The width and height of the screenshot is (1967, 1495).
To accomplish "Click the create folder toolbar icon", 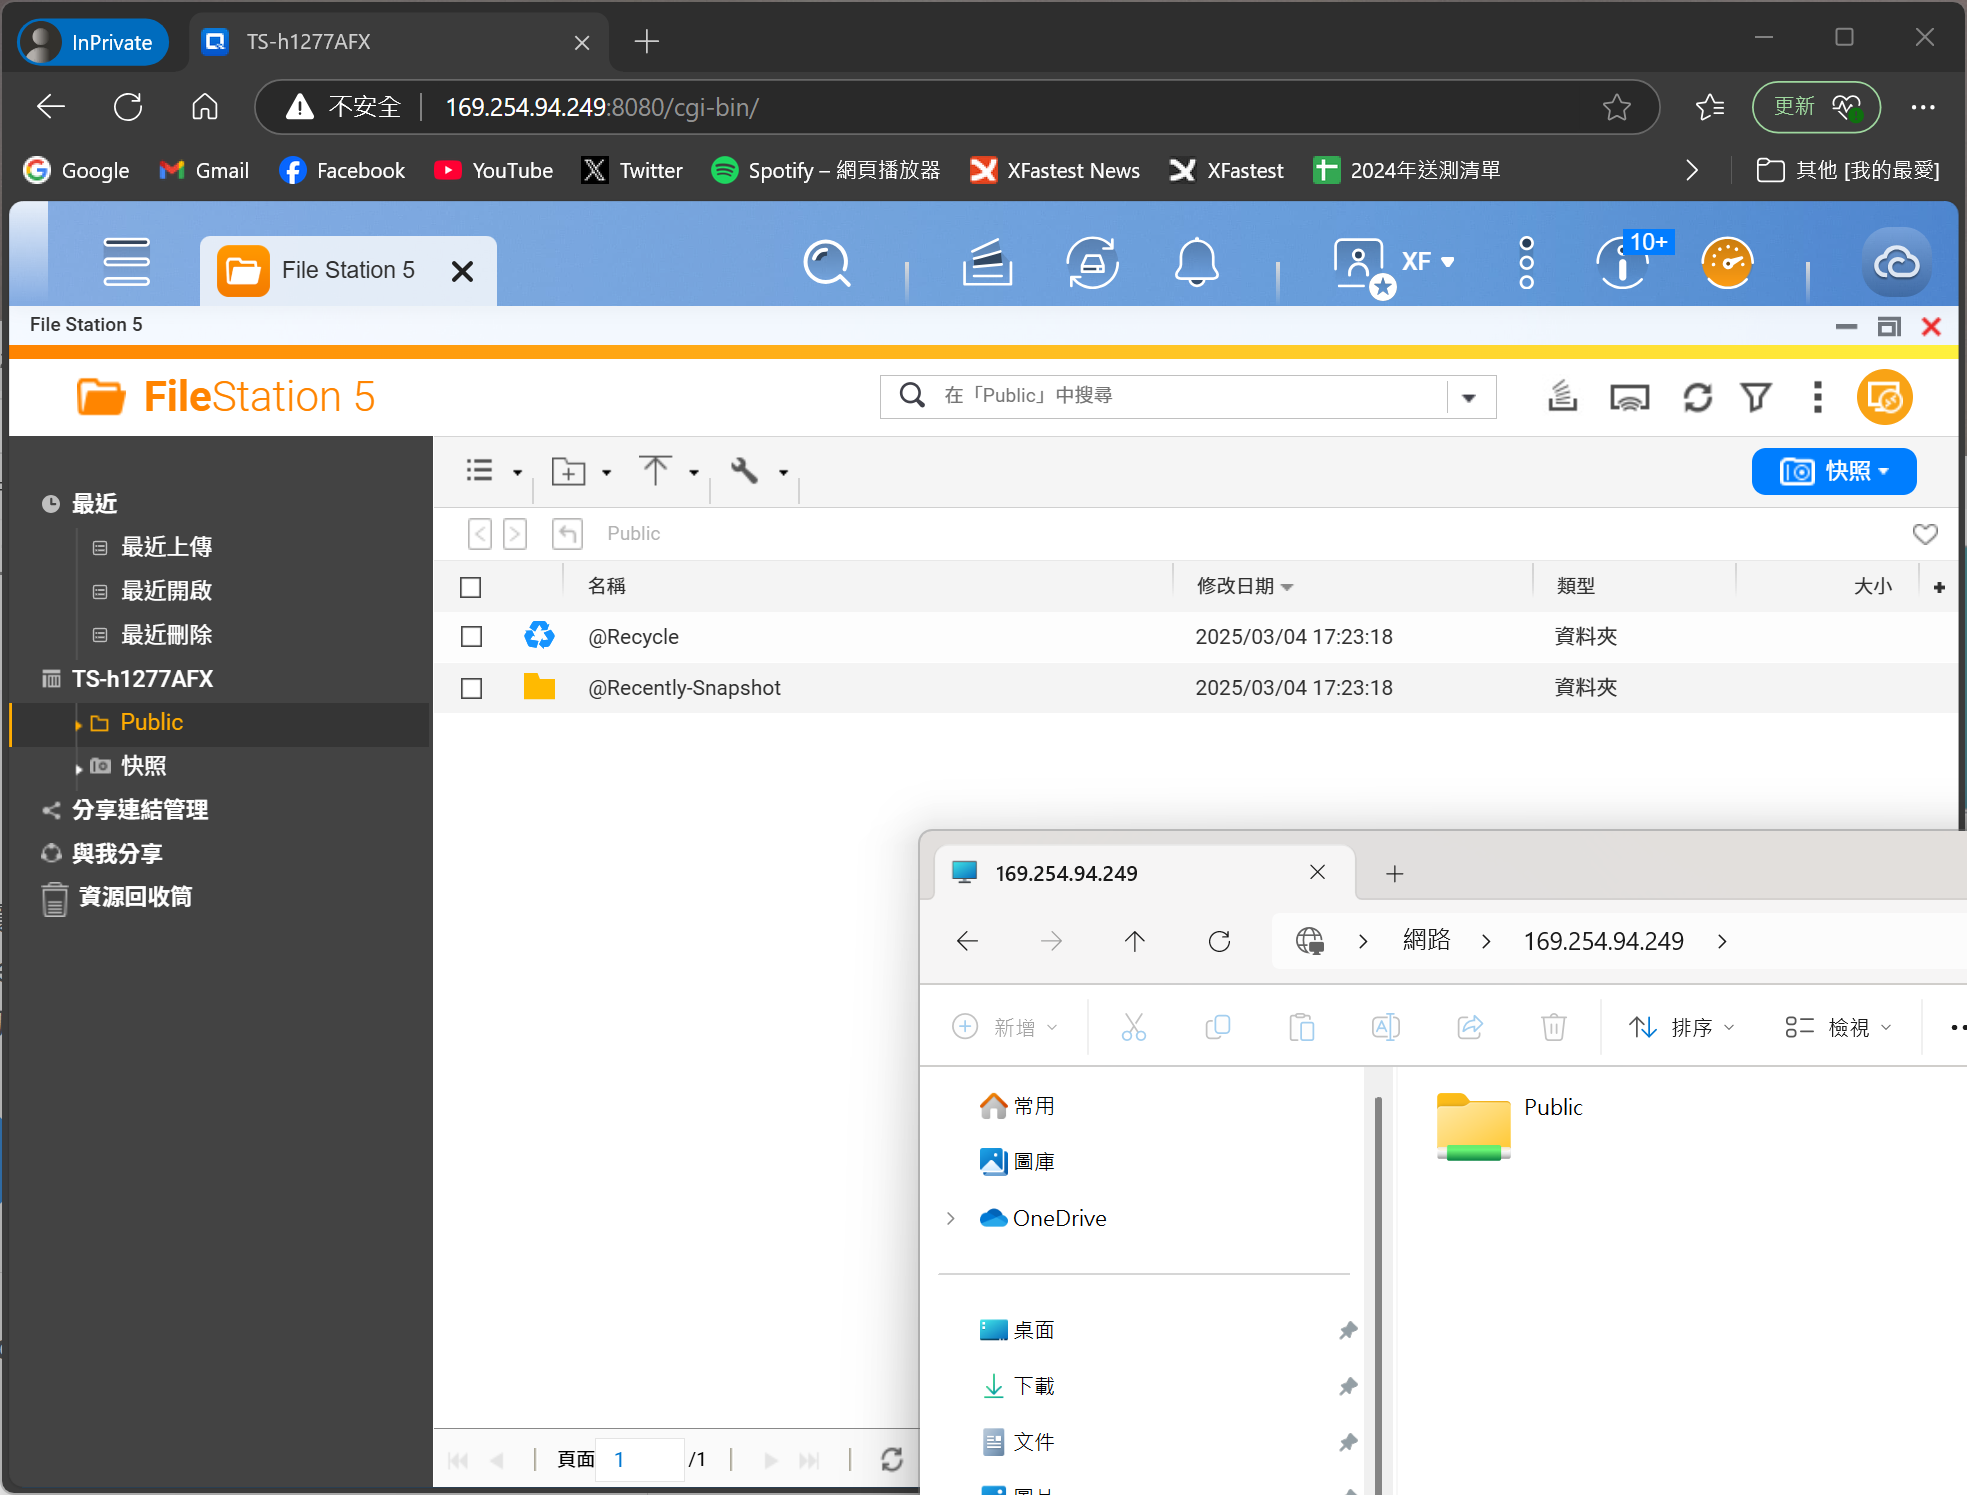I will 568,471.
